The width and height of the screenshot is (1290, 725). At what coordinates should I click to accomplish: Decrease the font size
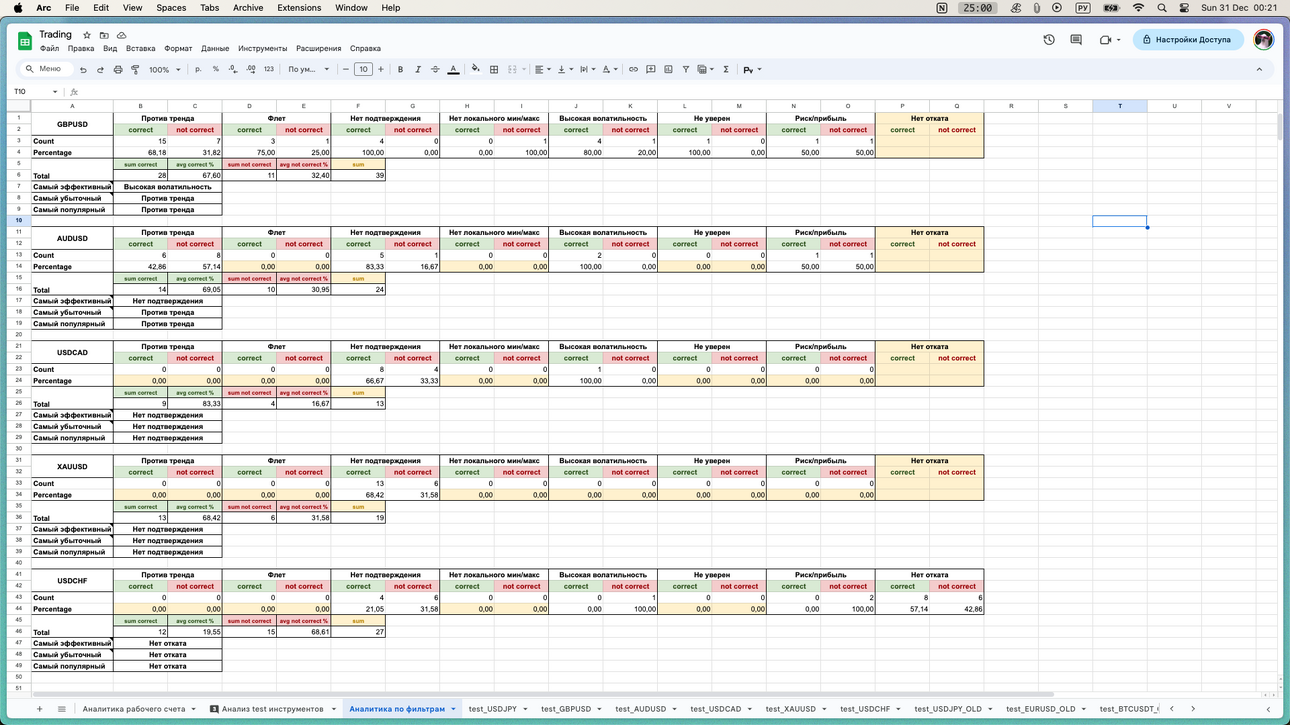[x=346, y=70]
